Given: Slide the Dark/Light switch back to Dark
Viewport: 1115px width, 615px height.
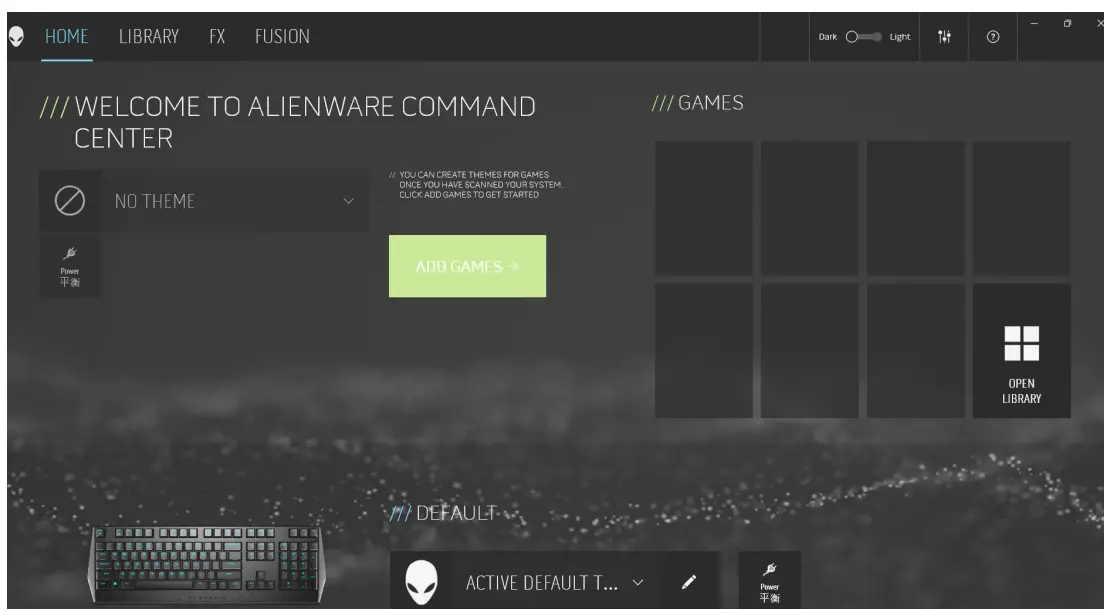Looking at the screenshot, I should pyautogui.click(x=849, y=34).
